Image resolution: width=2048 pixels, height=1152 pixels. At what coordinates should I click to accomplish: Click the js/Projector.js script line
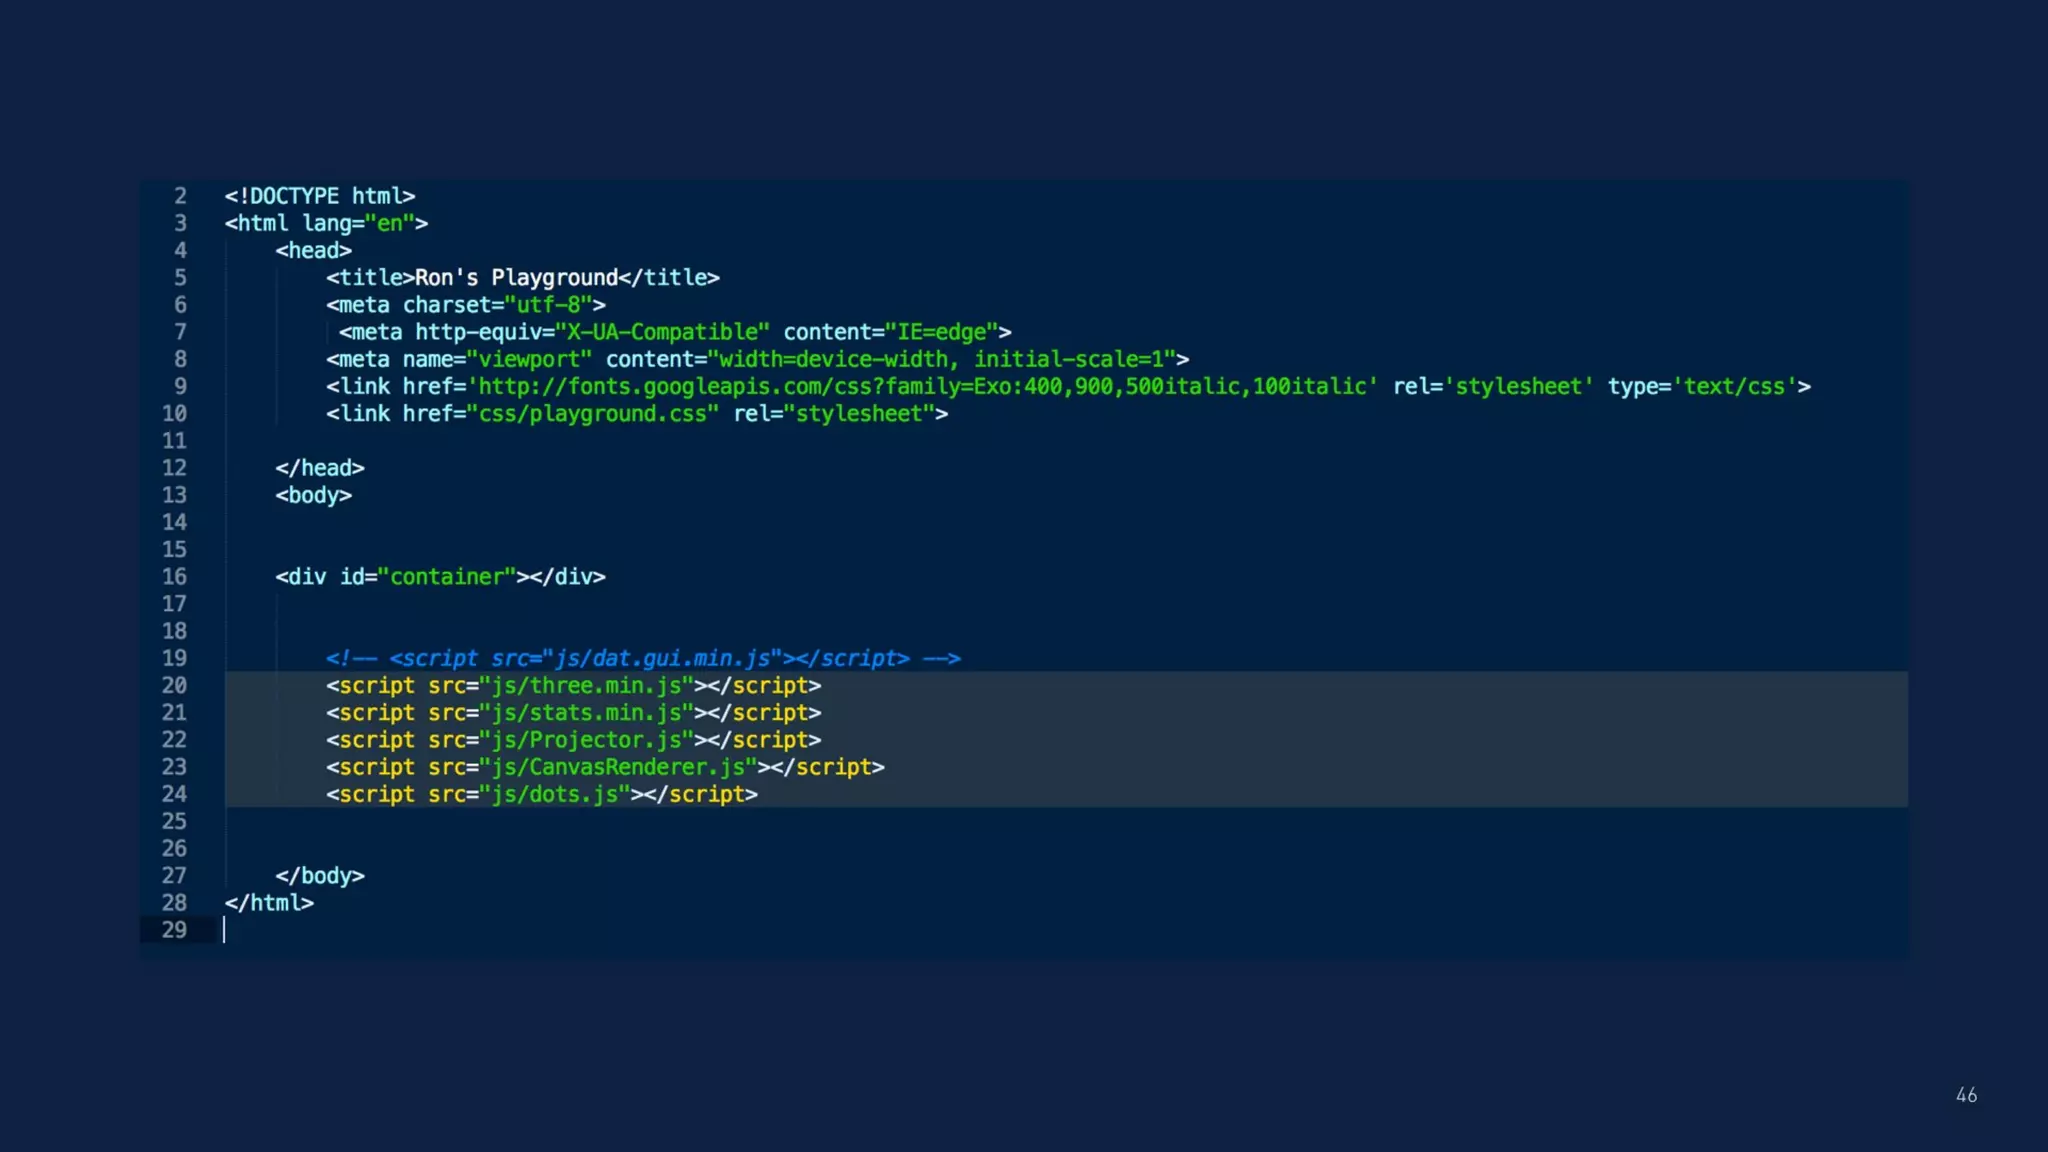[574, 740]
